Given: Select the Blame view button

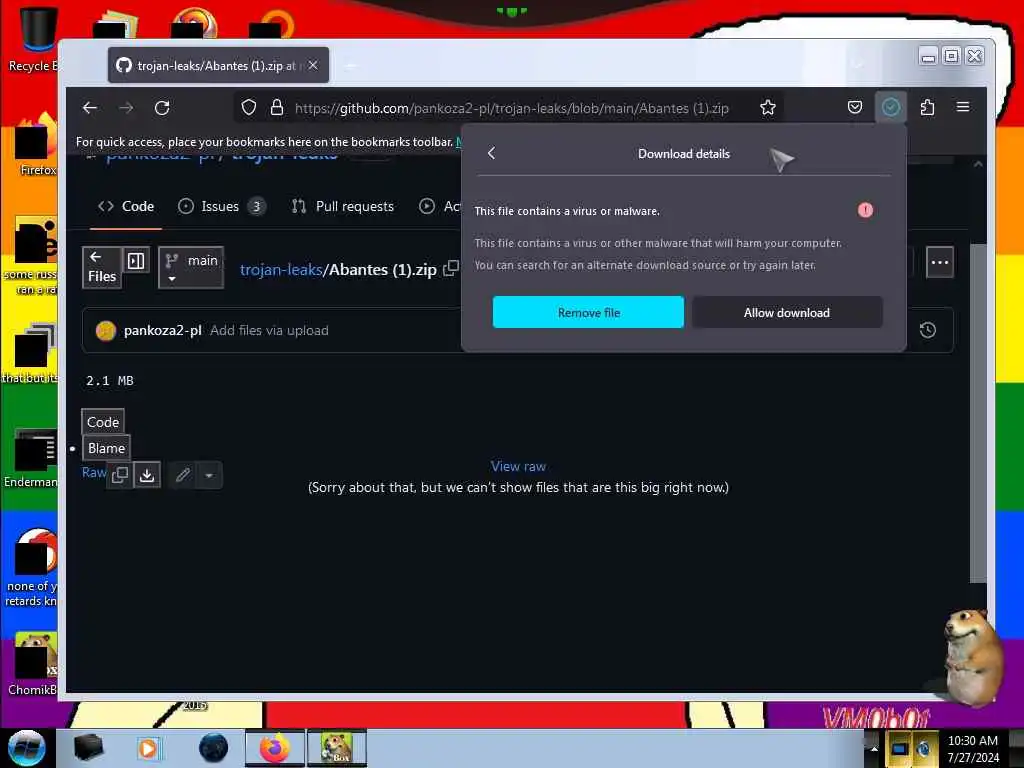Looking at the screenshot, I should [x=106, y=448].
